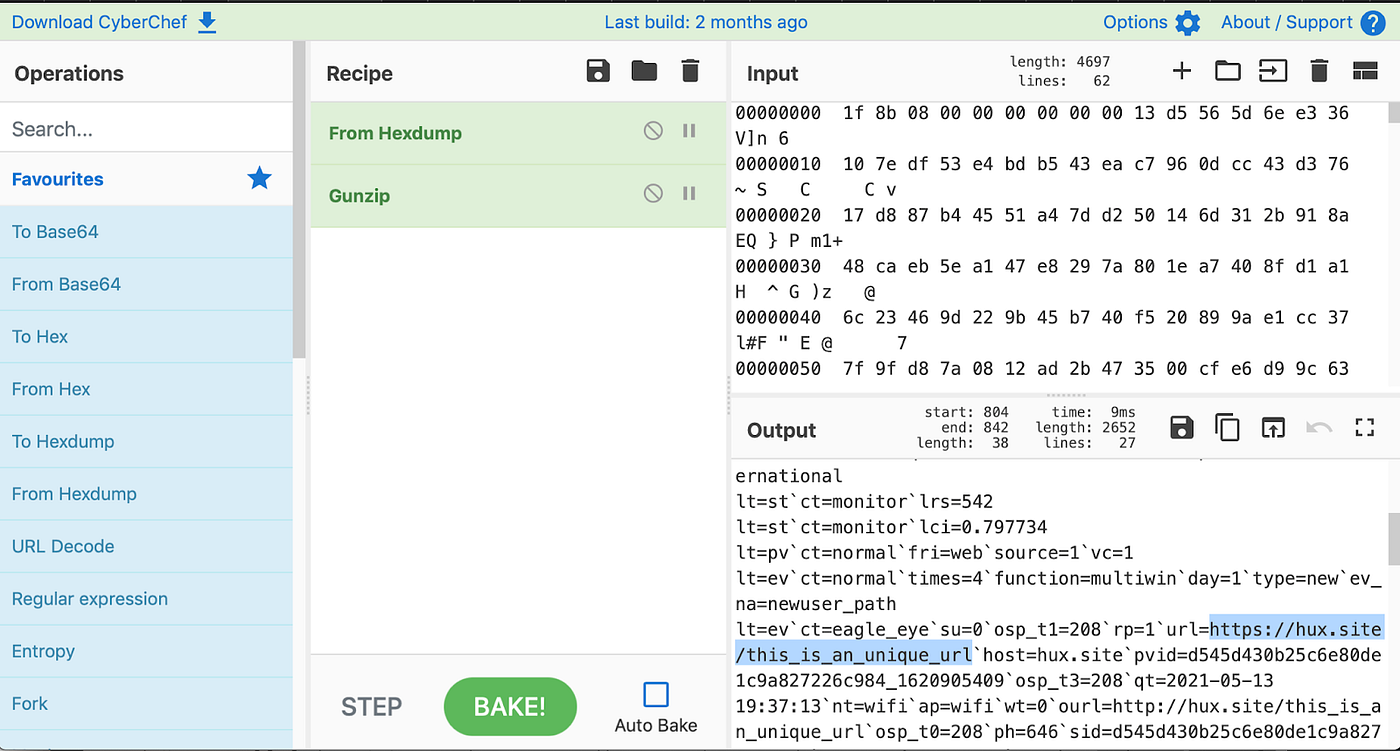Select the From Base64 operation
The width and height of the screenshot is (1400, 751).
point(146,284)
